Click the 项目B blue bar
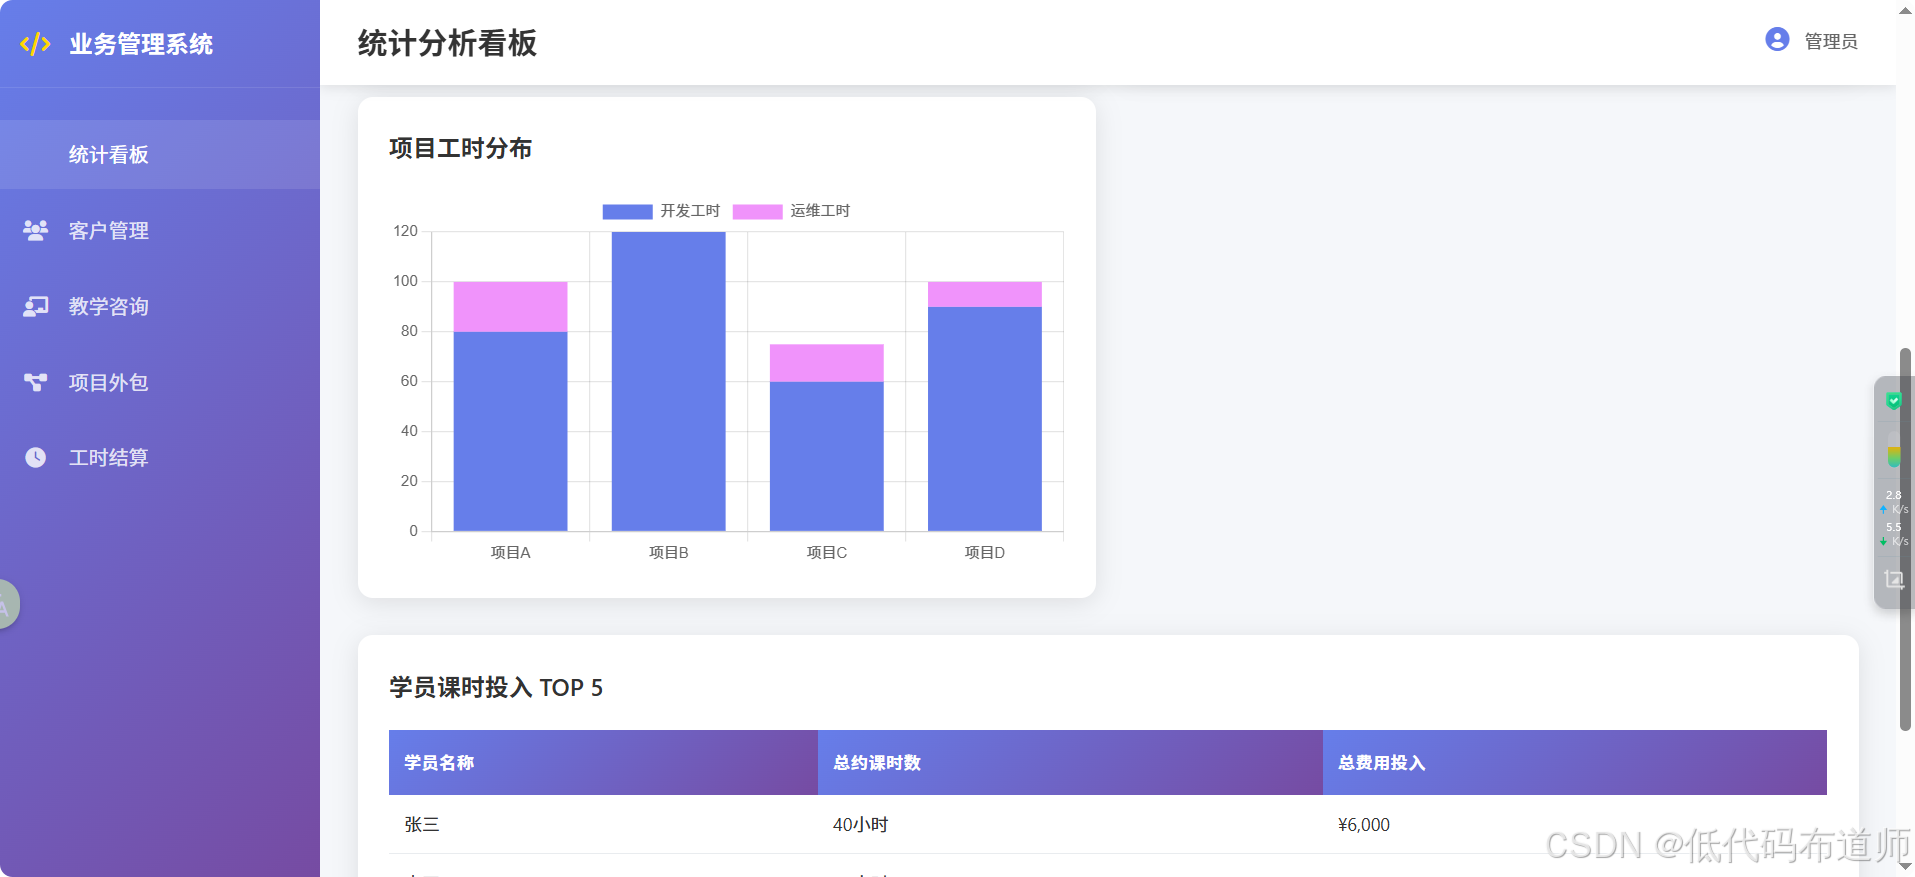Viewport: 1915px width, 877px height. [x=668, y=381]
